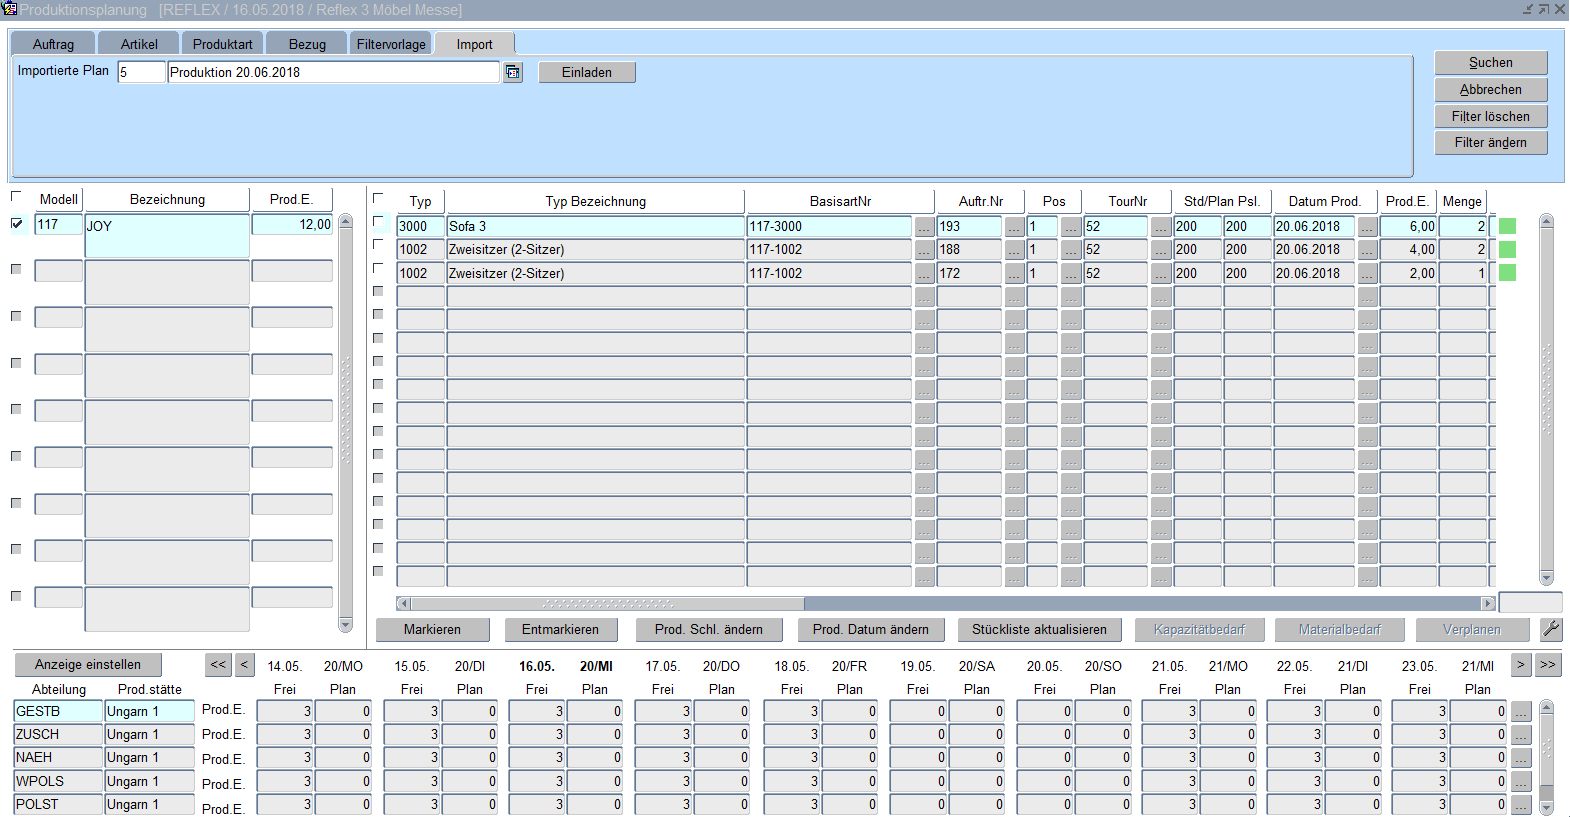The image size is (1570, 817).
Task: Click the Suchen button
Action: pos(1490,62)
